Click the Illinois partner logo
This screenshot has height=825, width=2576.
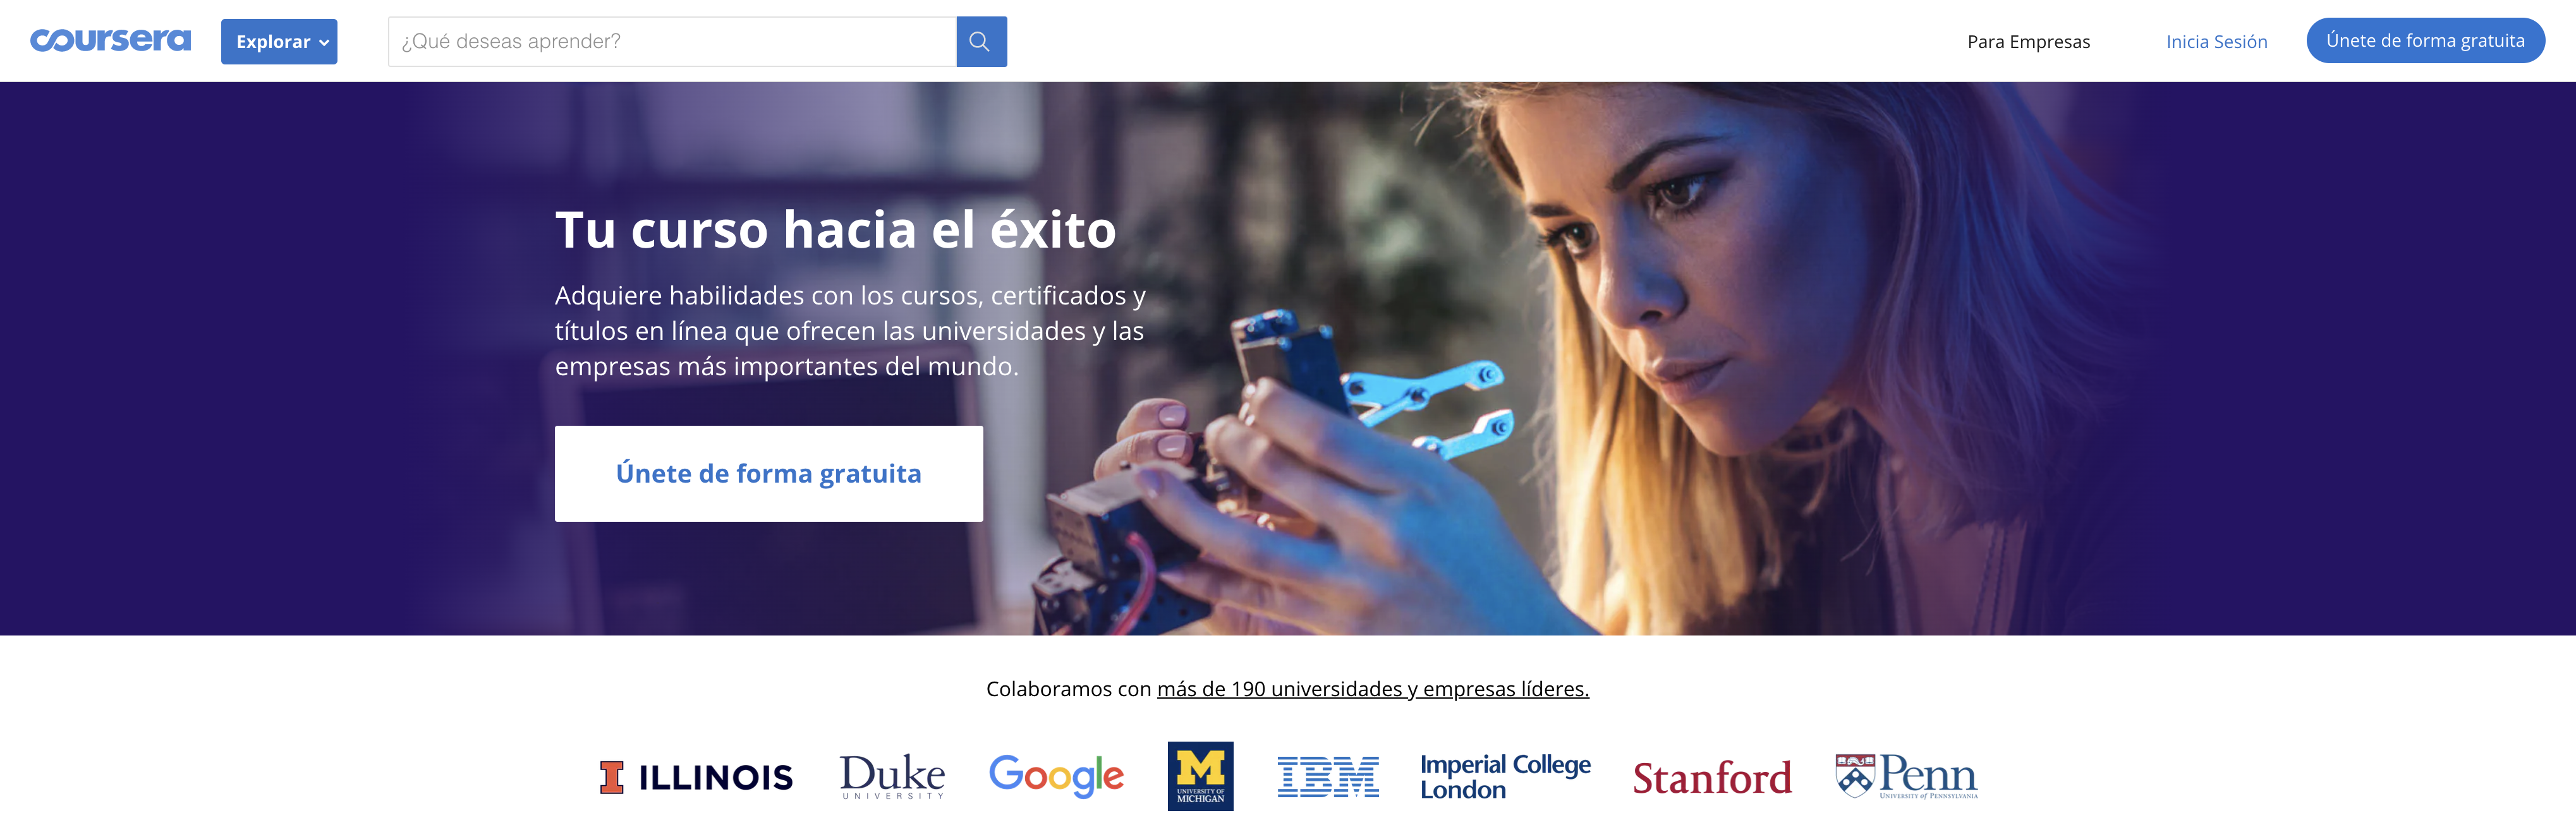click(x=696, y=777)
